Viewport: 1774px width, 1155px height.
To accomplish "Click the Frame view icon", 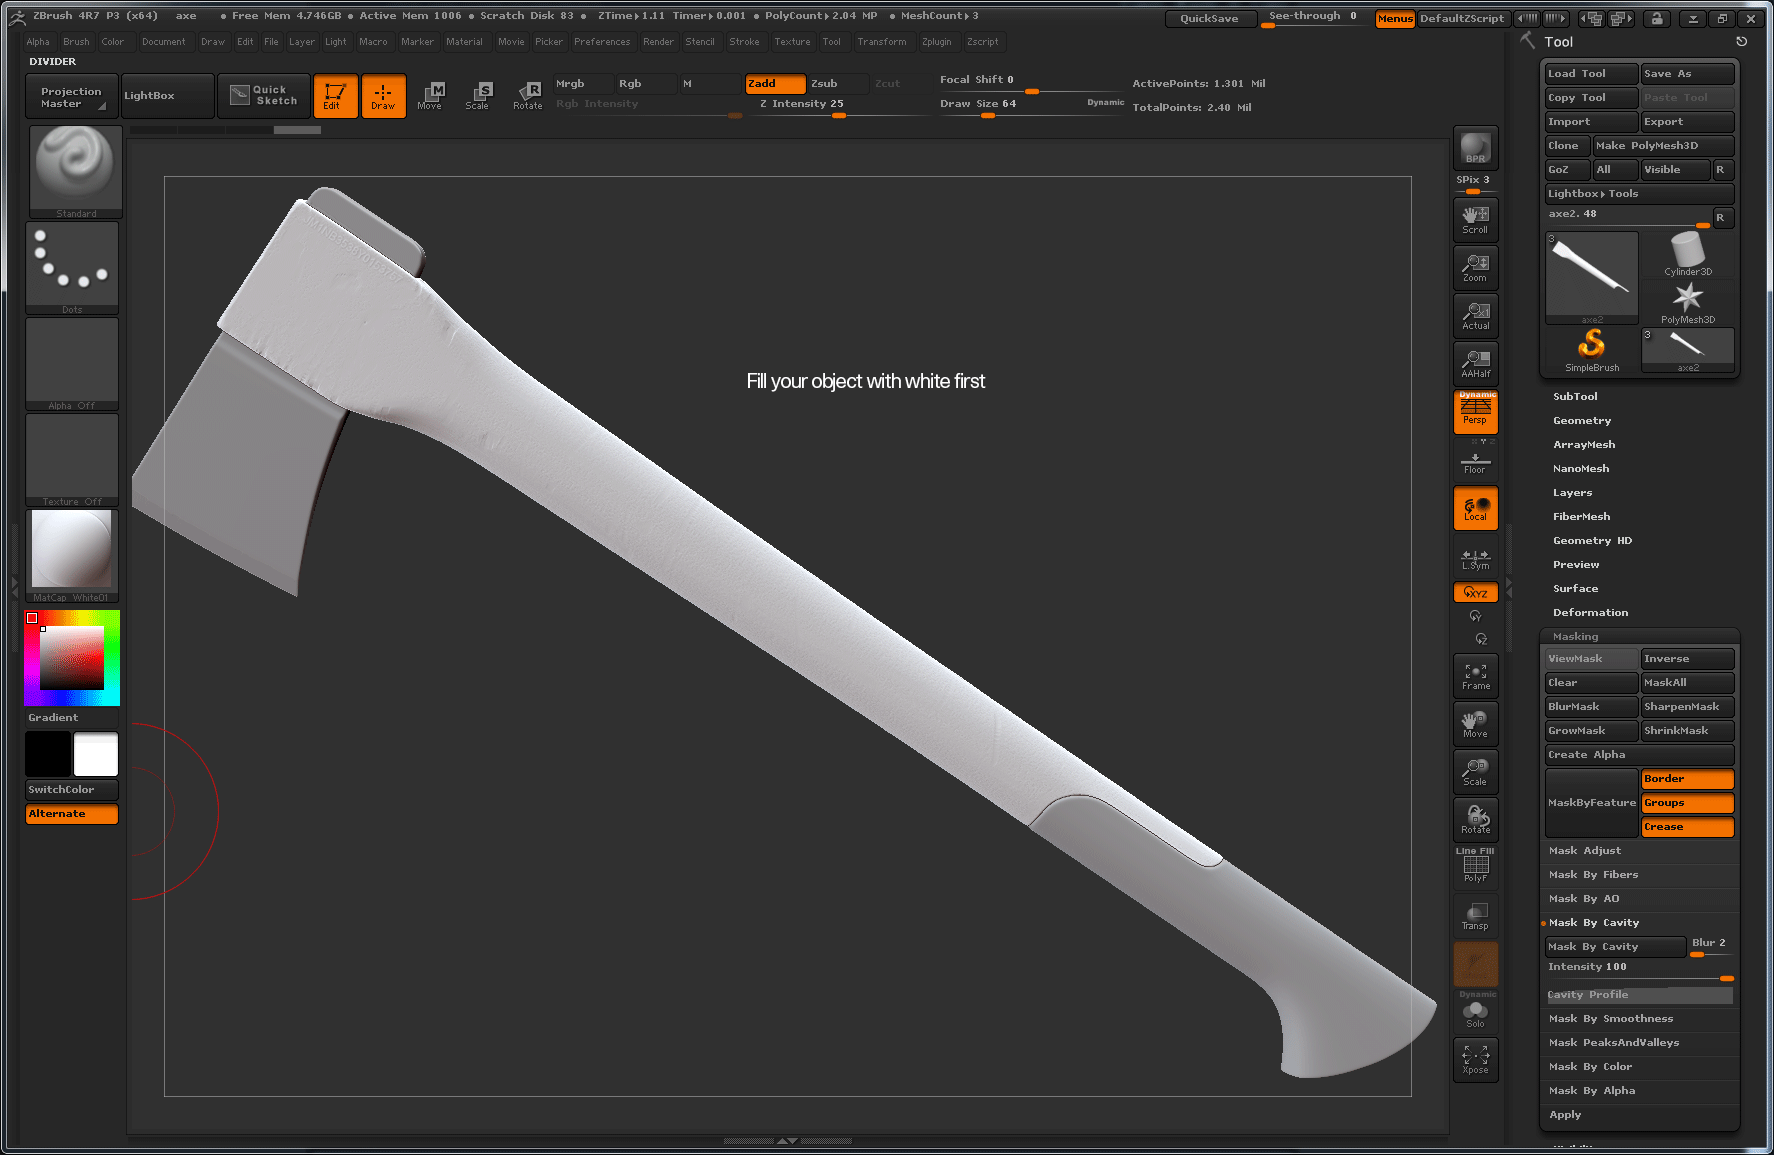I will click(x=1475, y=677).
